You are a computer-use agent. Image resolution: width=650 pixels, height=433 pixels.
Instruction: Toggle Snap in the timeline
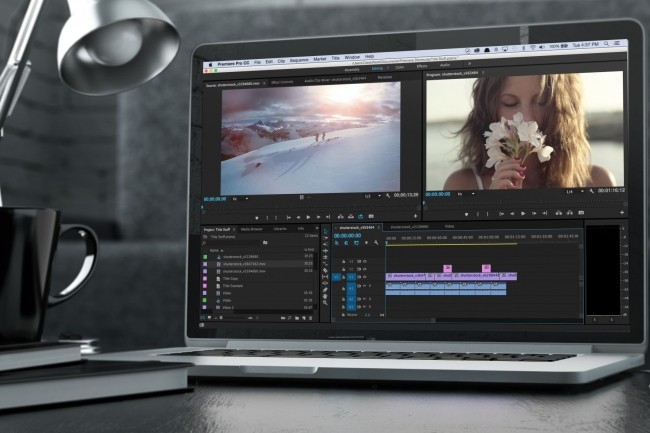(346, 243)
